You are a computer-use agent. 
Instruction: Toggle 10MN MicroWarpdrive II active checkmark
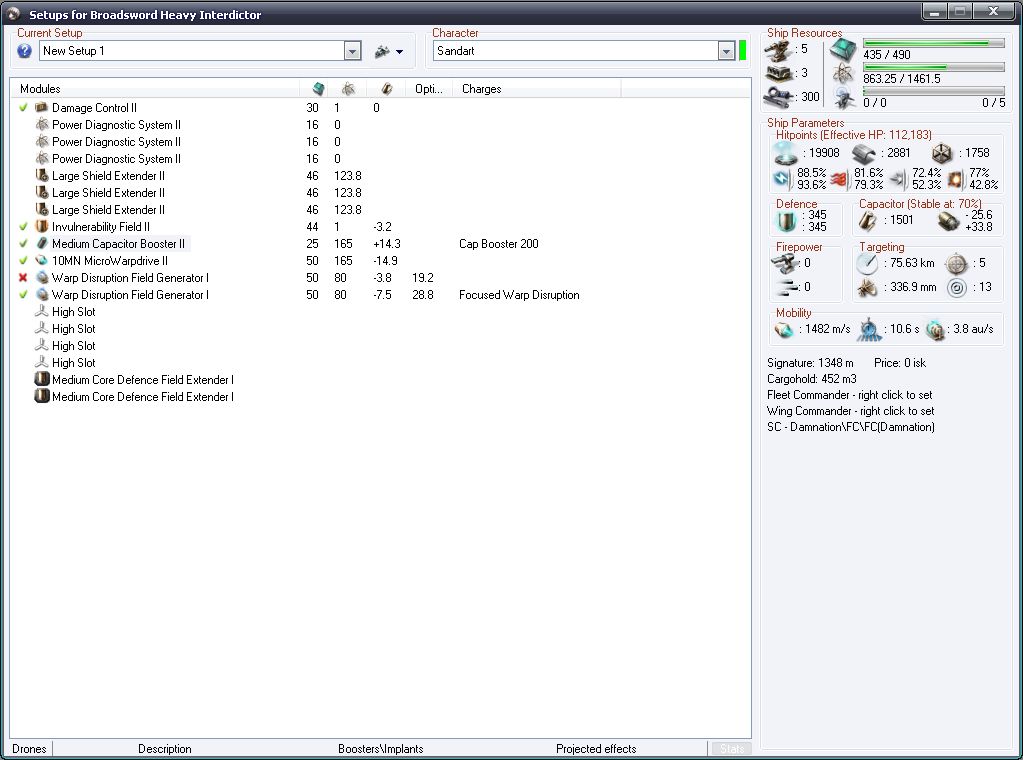tap(23, 260)
